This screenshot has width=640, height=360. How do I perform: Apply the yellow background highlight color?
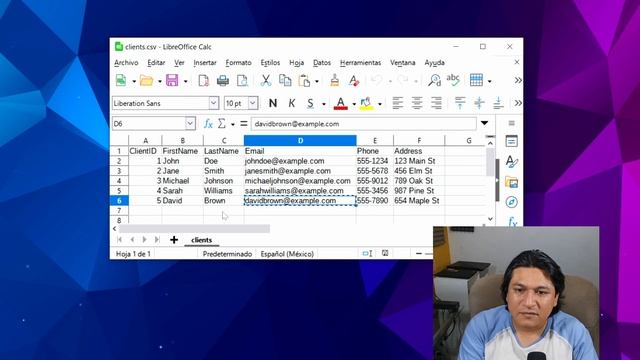(366, 103)
